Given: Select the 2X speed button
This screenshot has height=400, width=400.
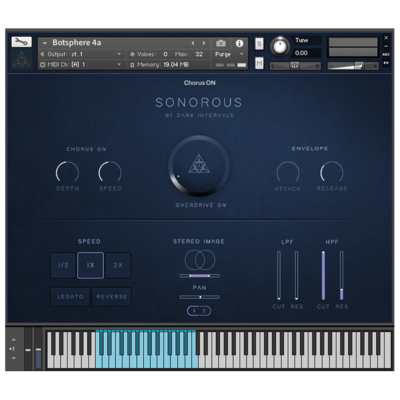Looking at the screenshot, I should point(118,265).
